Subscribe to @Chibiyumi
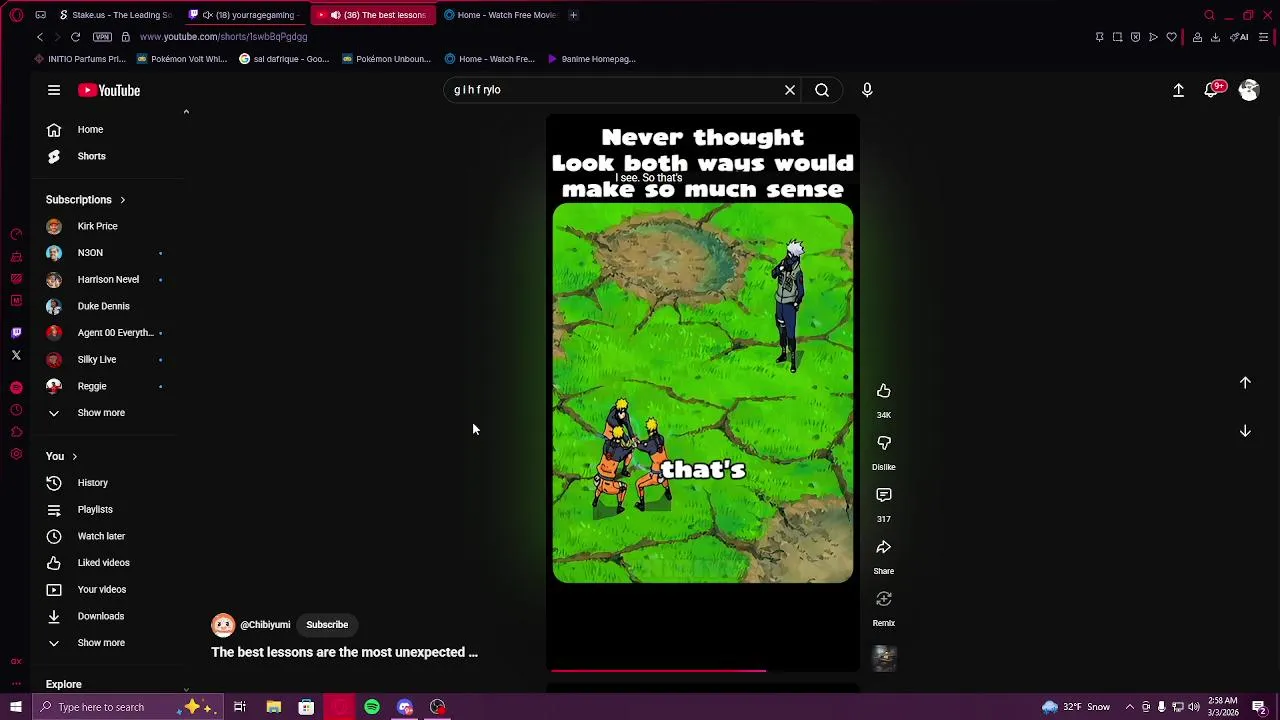 point(327,625)
